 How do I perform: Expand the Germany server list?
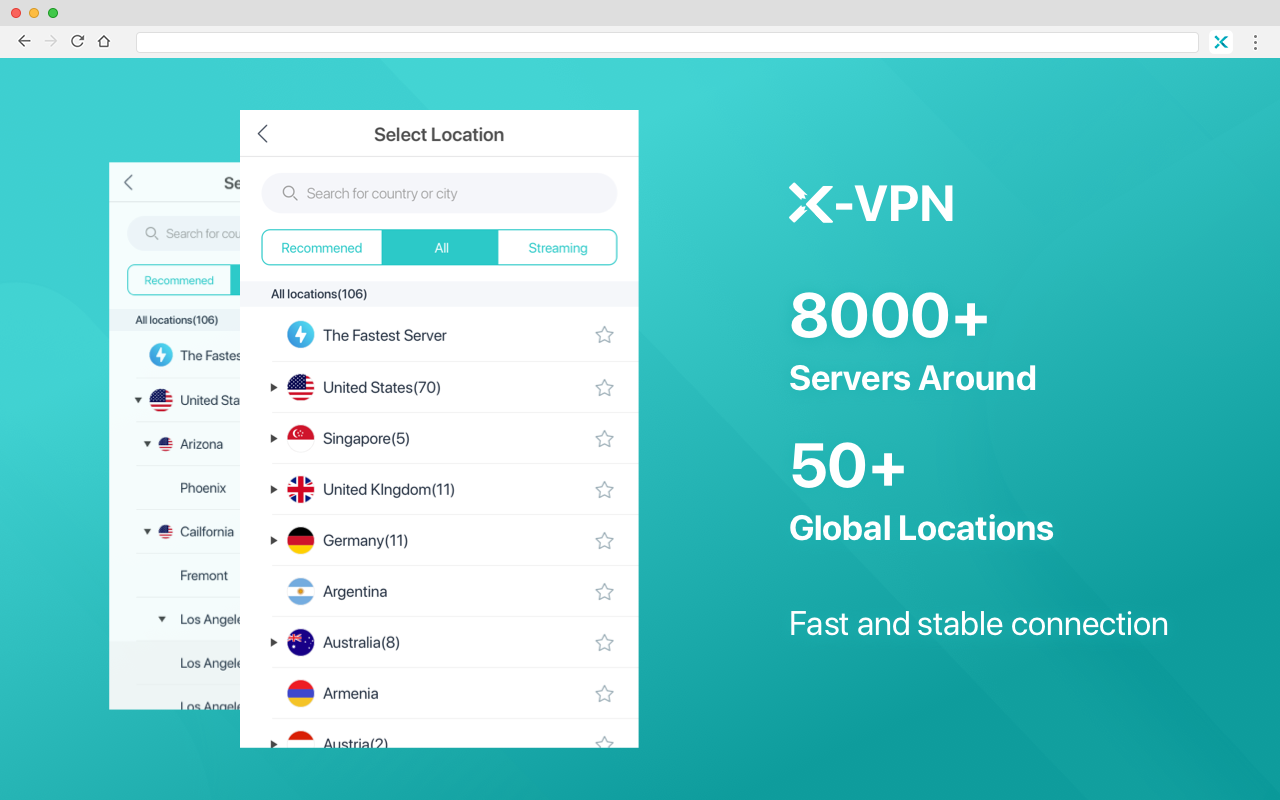point(274,540)
